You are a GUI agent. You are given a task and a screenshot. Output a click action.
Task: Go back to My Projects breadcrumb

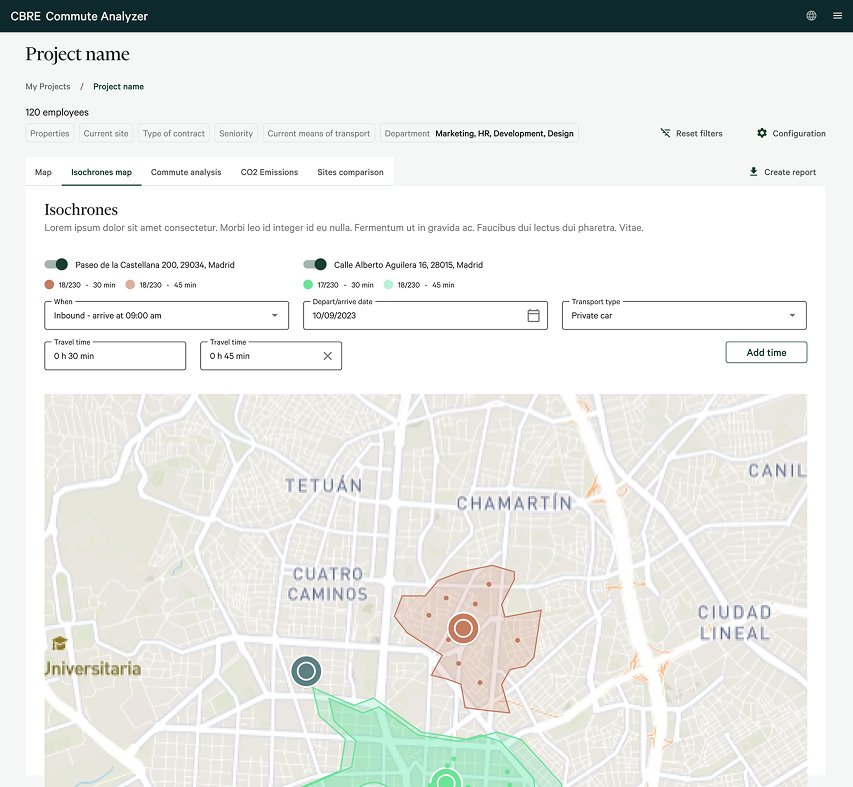click(48, 86)
